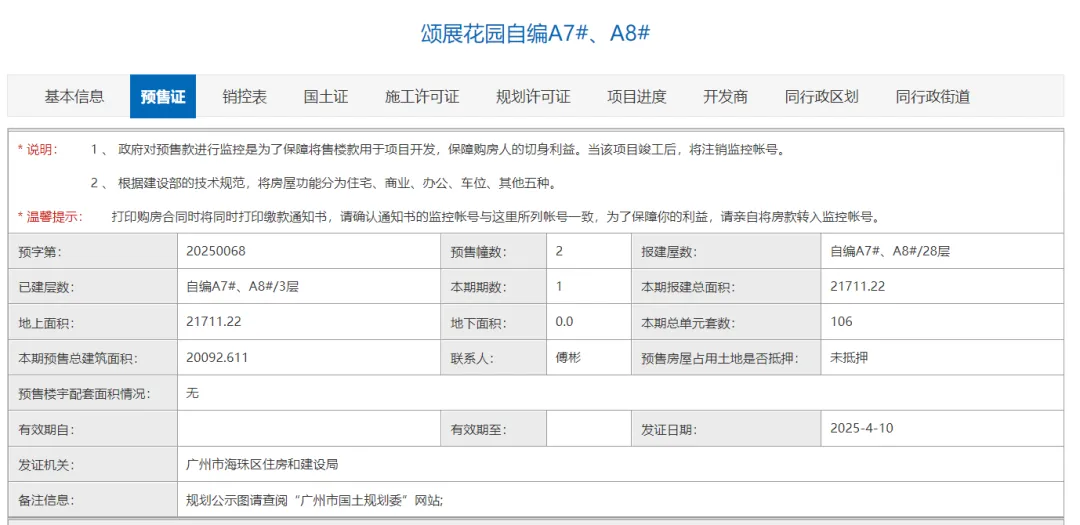Image resolution: width=1080 pixels, height=525 pixels.
Task: Click the red * 温馨提示 heading
Action: coord(50,217)
